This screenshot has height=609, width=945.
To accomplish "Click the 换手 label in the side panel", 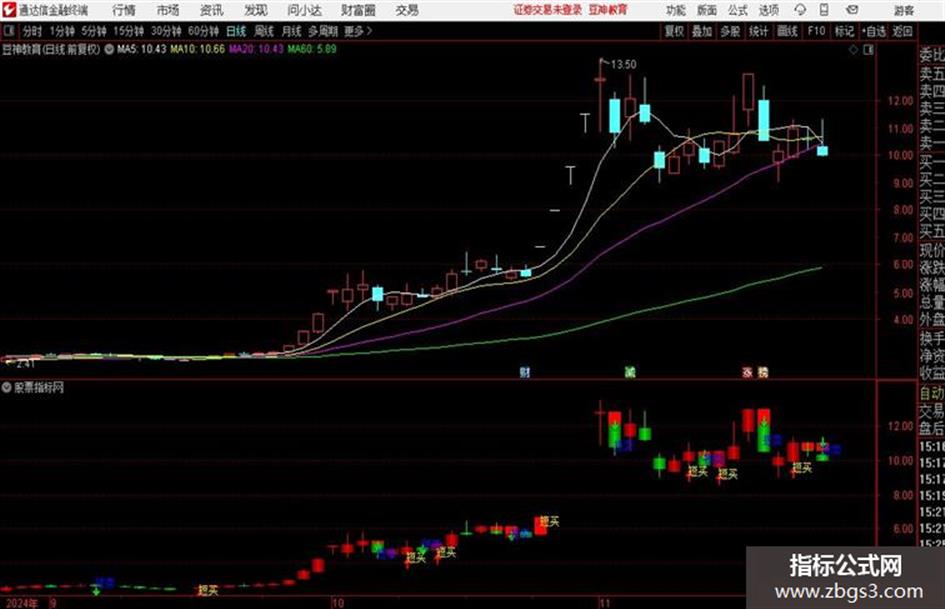I will pos(932,338).
